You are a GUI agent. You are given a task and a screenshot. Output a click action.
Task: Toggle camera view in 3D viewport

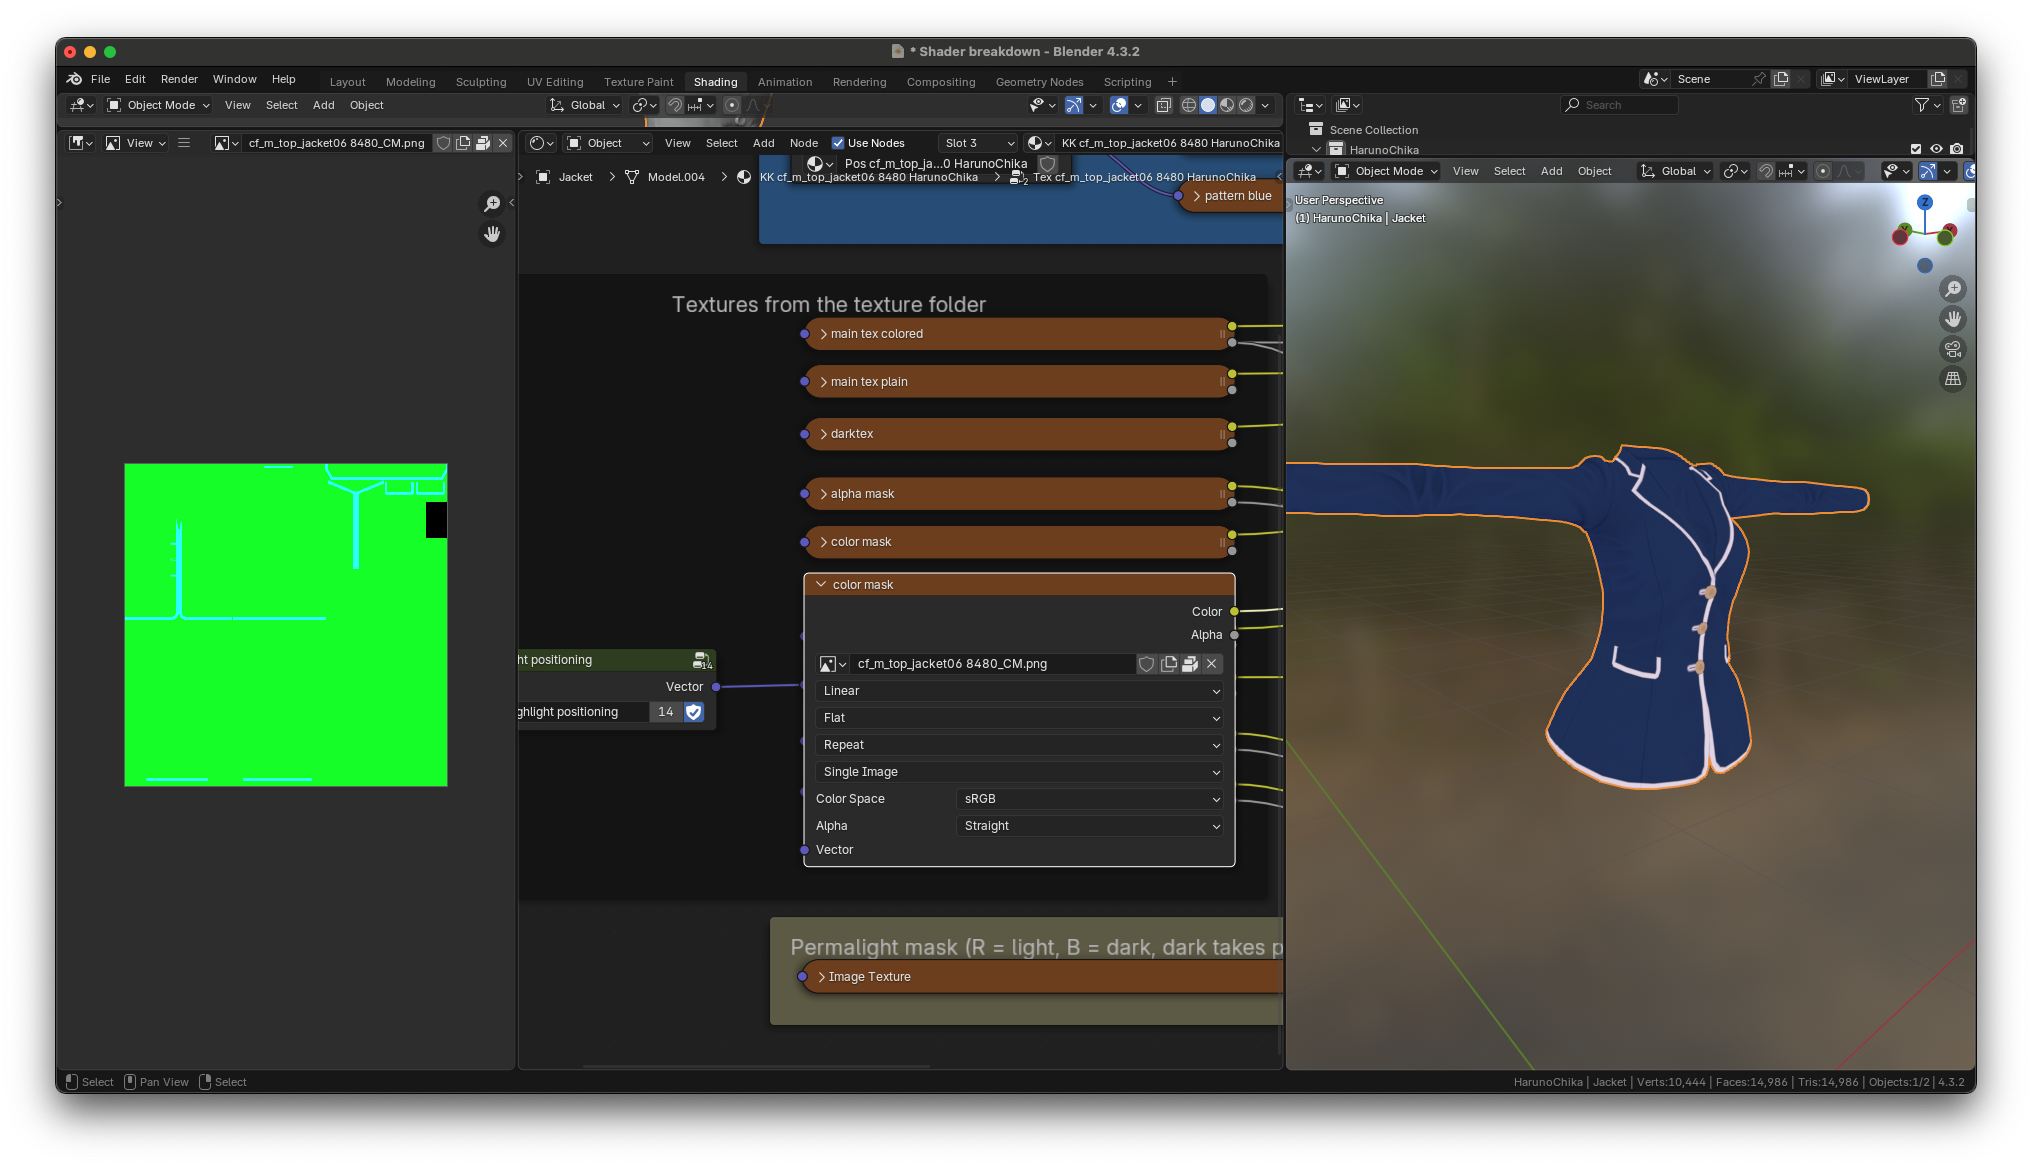1952,349
